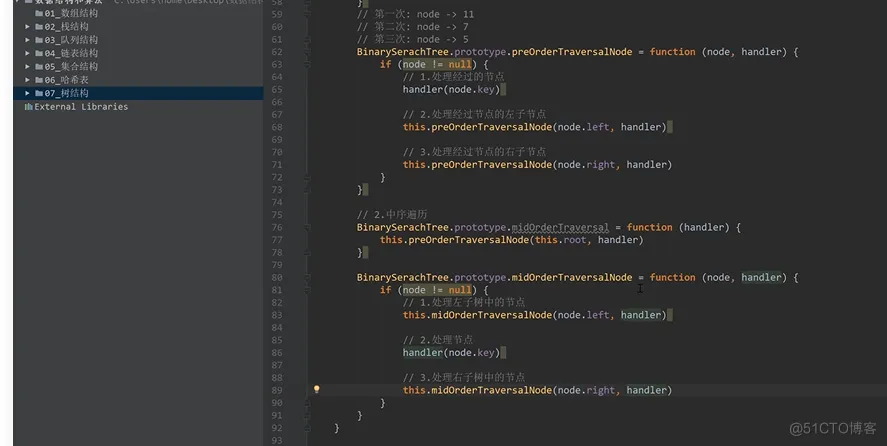Expand the 07_树结构 folder arrow

pos(27,93)
